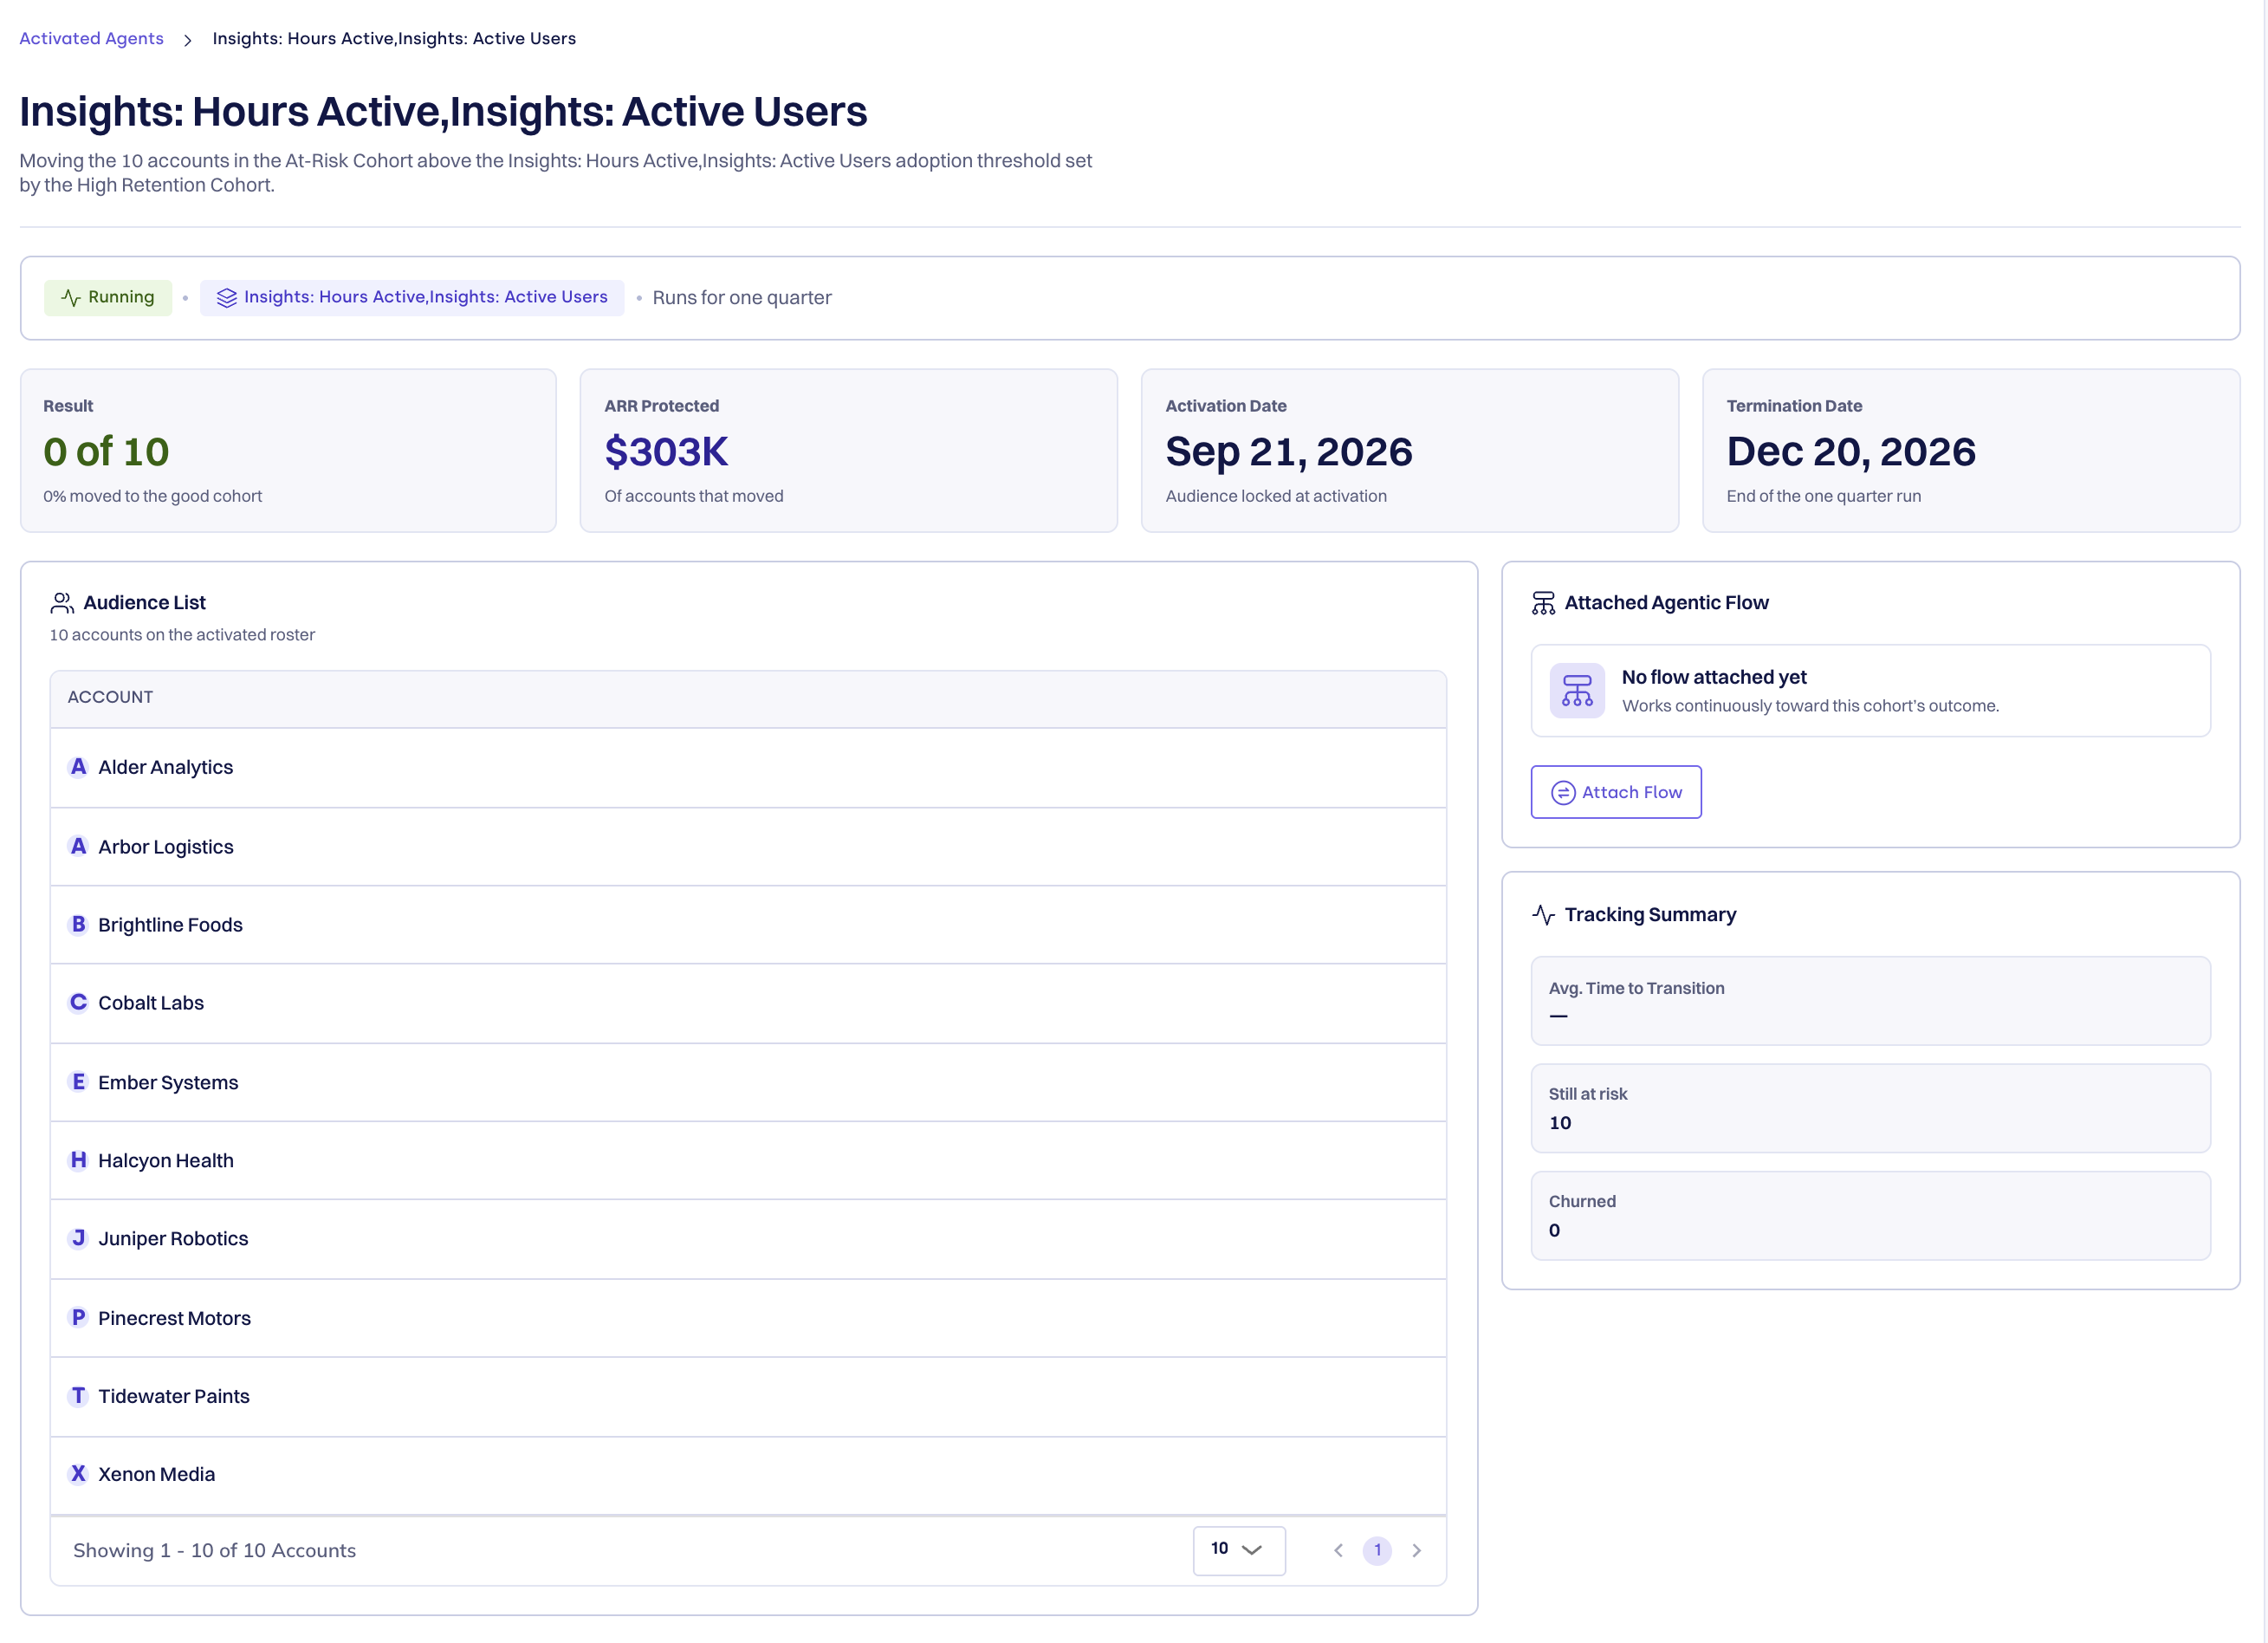This screenshot has height=1643, width=2268.
Task: Click the Brightline Foods B avatar
Action: 78,924
